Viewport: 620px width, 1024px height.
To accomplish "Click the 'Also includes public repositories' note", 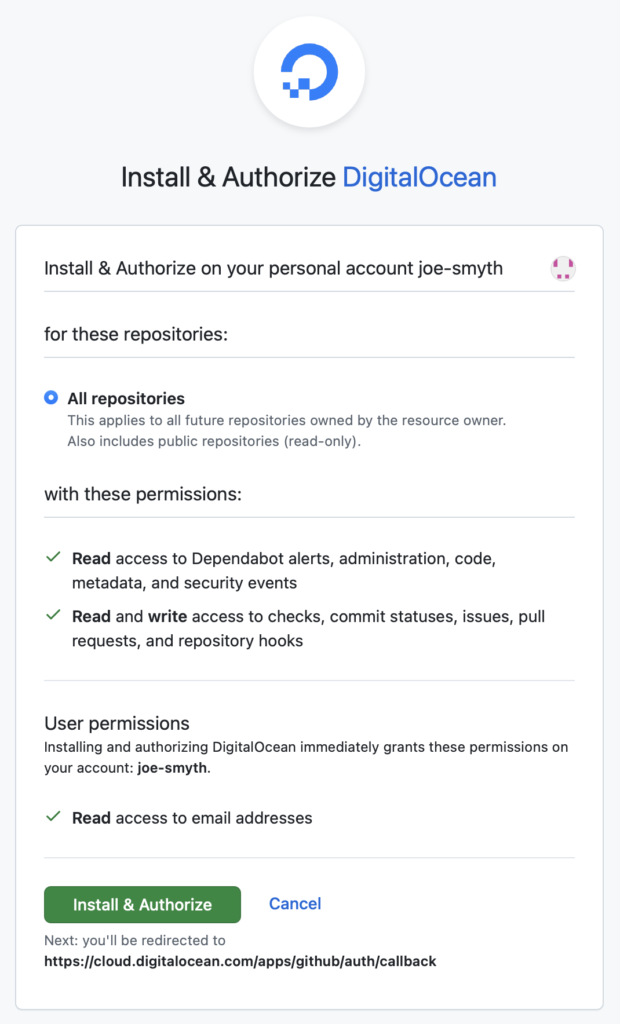I will click(x=214, y=441).
